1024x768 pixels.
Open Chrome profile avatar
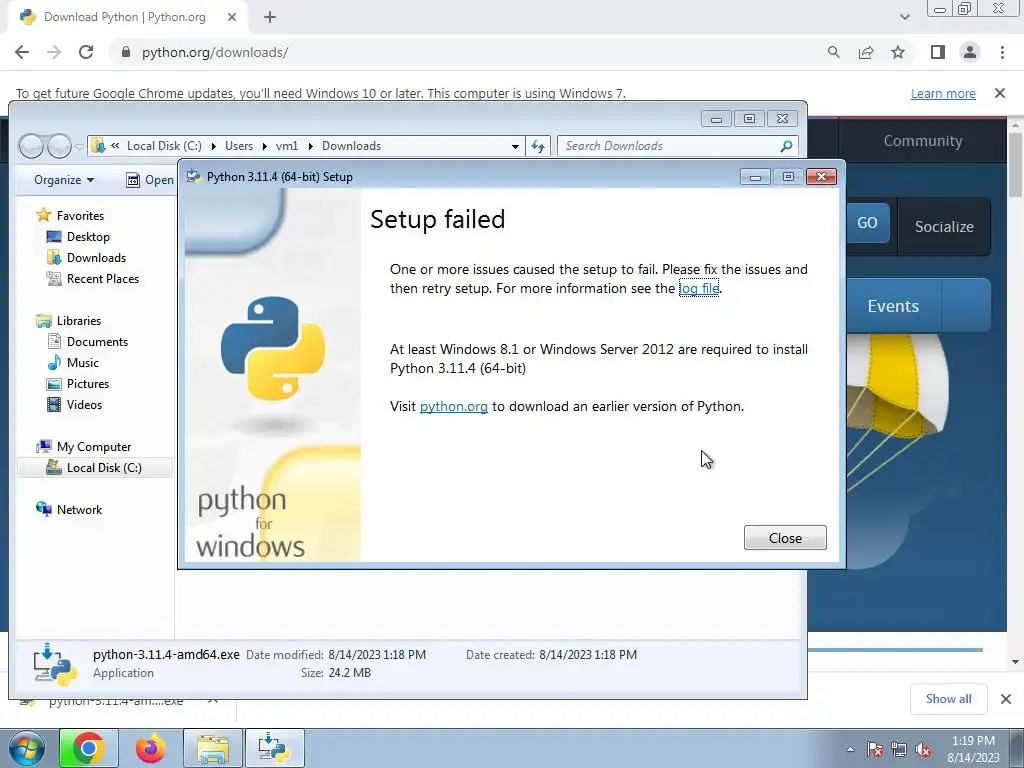(x=970, y=52)
